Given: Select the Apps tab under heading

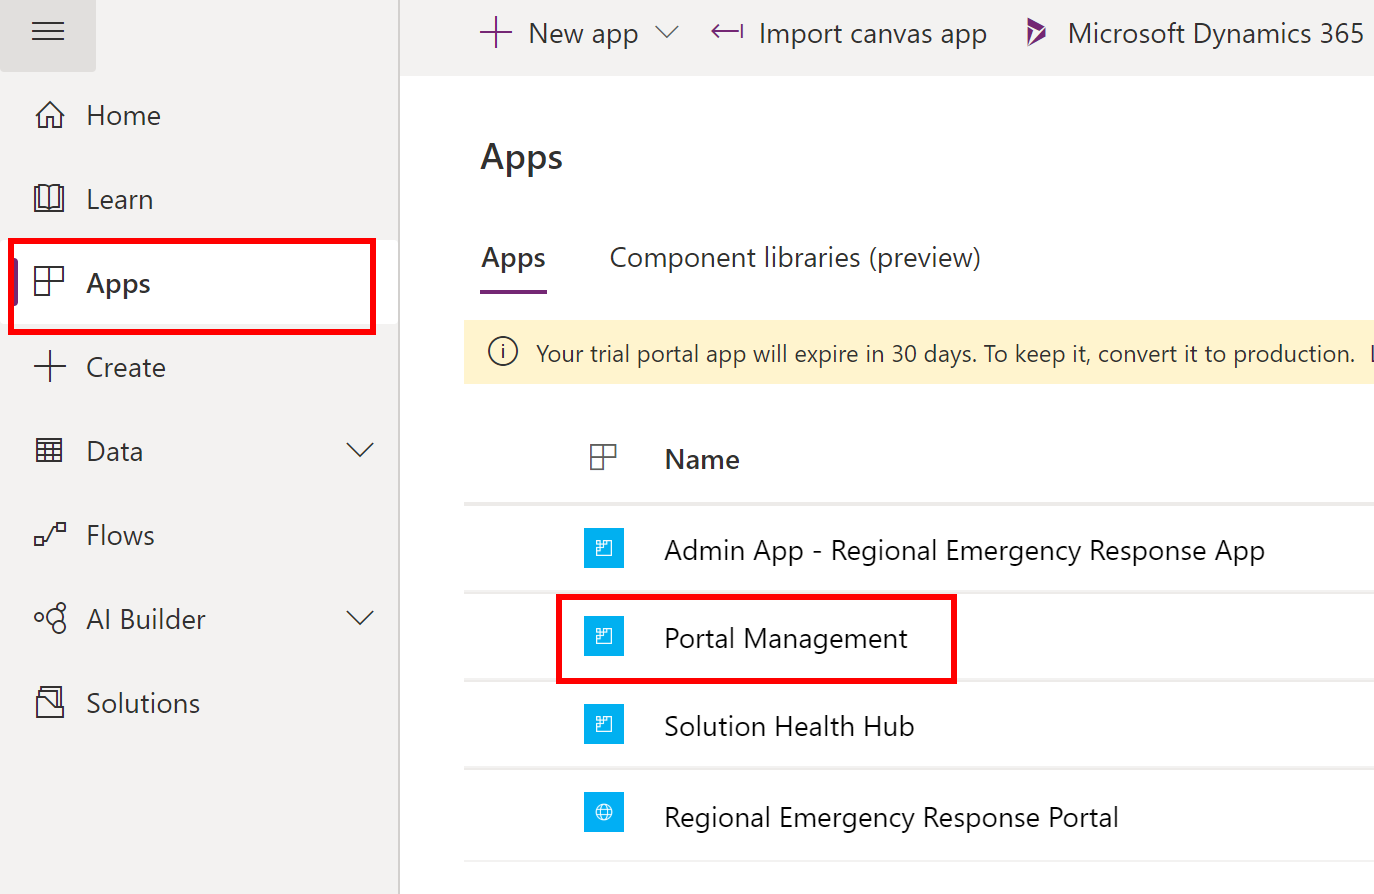Looking at the screenshot, I should click(513, 258).
